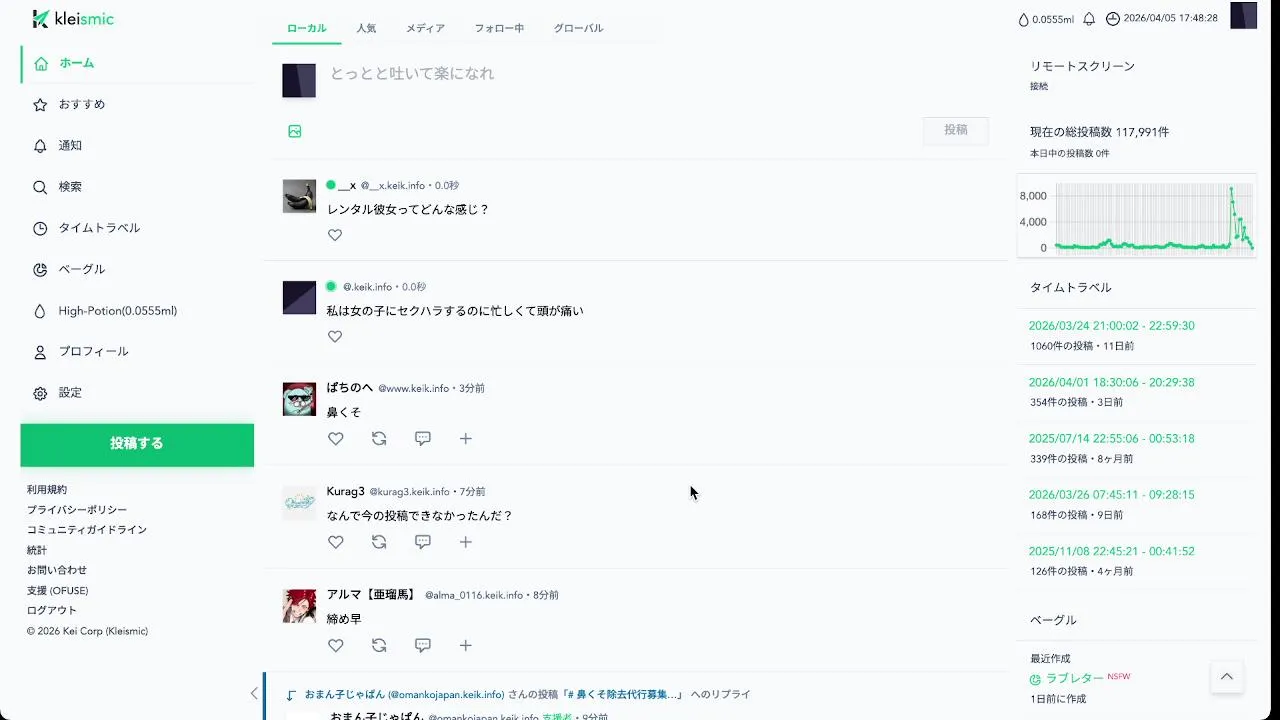Open the profile avatar menu at top right

(1243, 16)
